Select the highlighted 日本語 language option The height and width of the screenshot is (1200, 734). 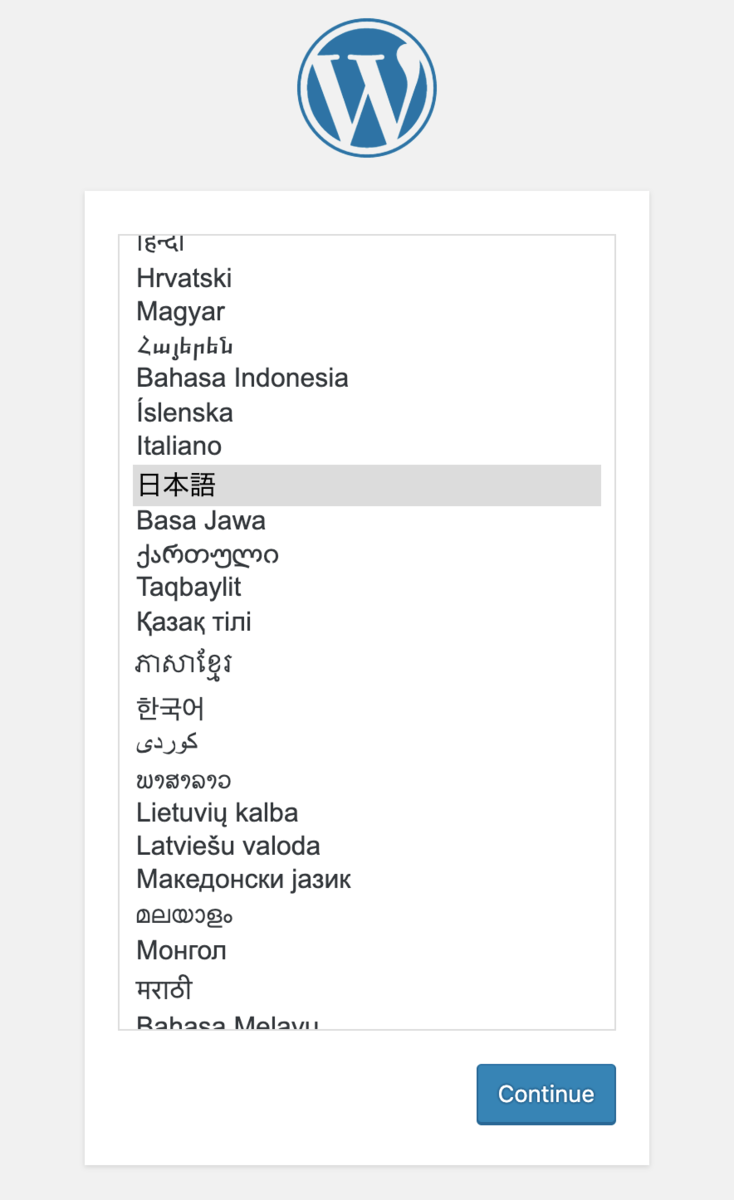[x=367, y=485]
